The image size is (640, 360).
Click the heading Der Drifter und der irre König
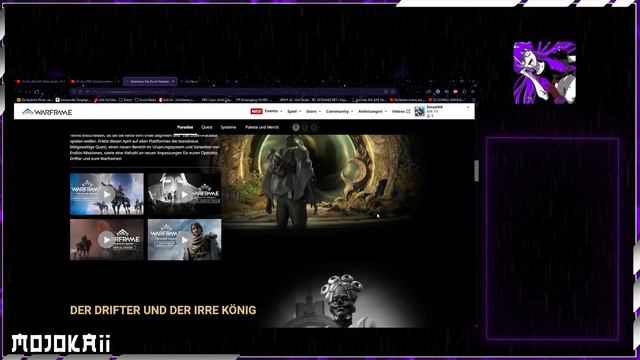click(163, 310)
